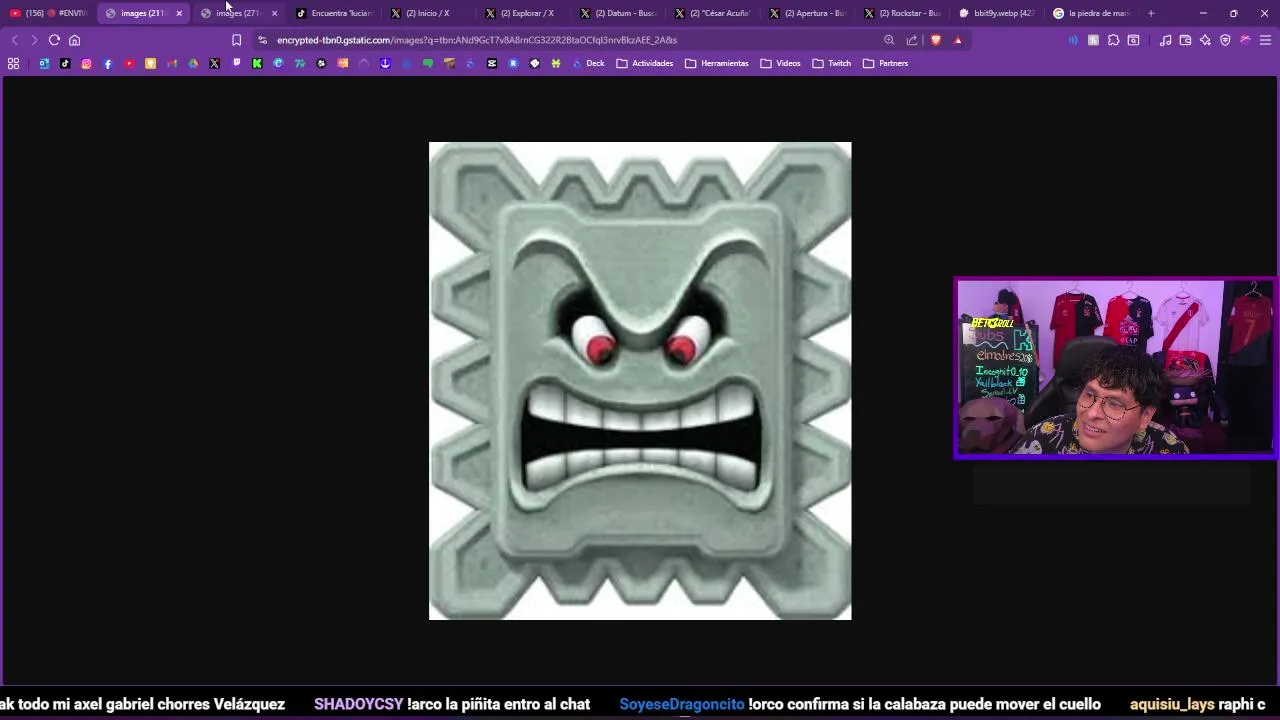Expand the Twitch bookmarks folder

tap(832, 63)
